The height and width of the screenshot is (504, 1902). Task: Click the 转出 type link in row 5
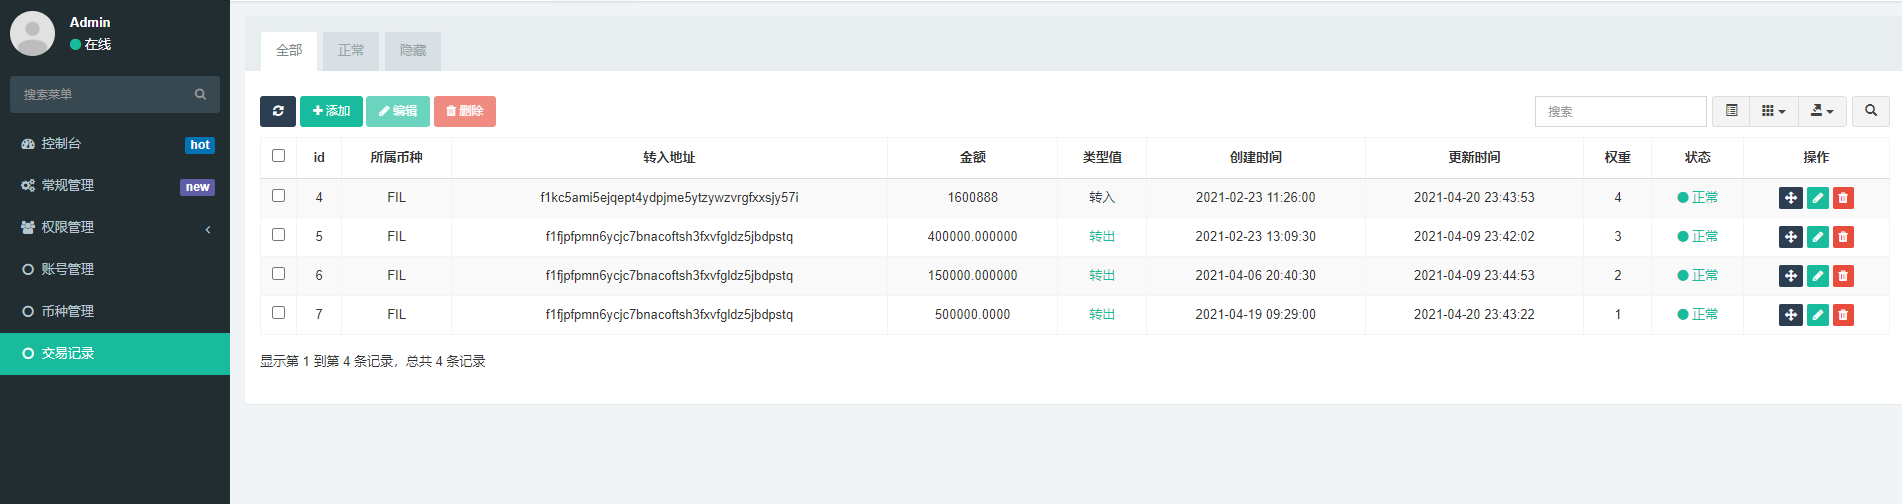click(1101, 237)
